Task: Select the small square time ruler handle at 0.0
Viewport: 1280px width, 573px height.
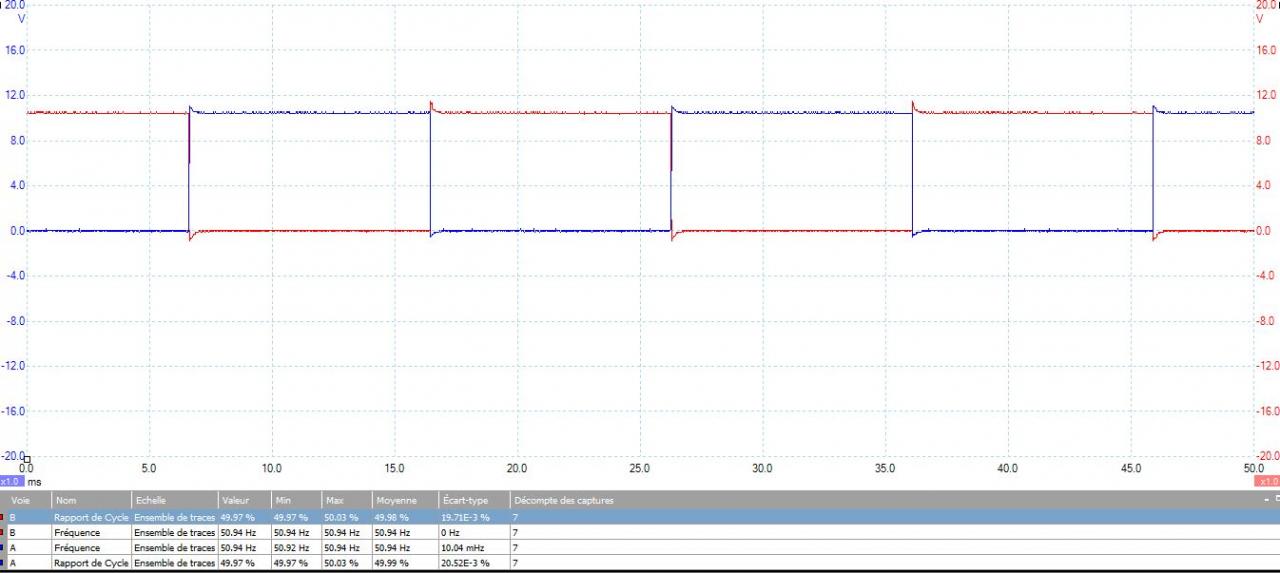Action: point(27,460)
